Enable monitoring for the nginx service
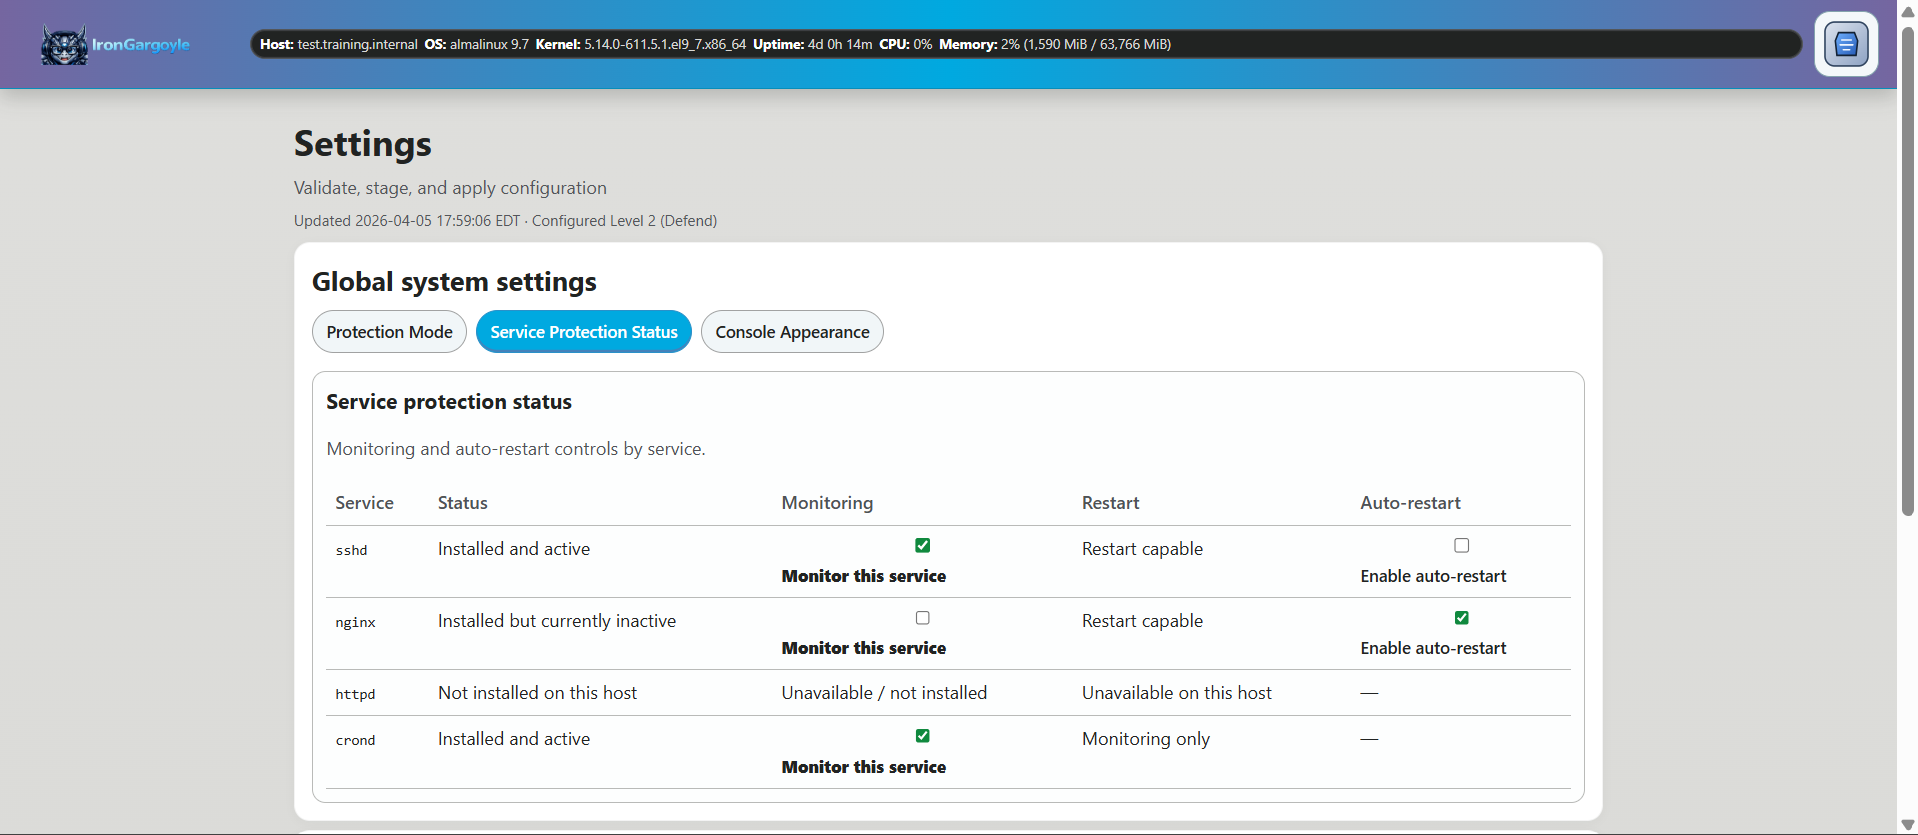The width and height of the screenshot is (1918, 835). pos(922,618)
